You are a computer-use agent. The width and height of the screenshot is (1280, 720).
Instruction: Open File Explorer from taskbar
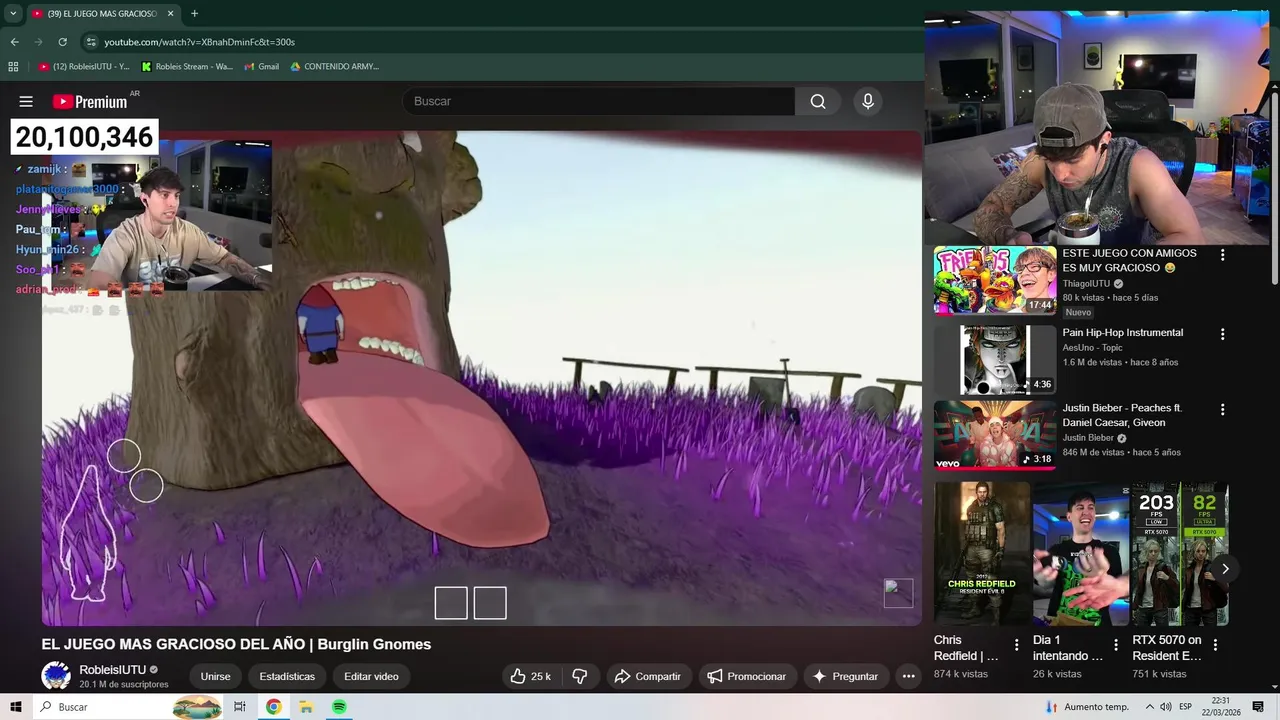[306, 707]
